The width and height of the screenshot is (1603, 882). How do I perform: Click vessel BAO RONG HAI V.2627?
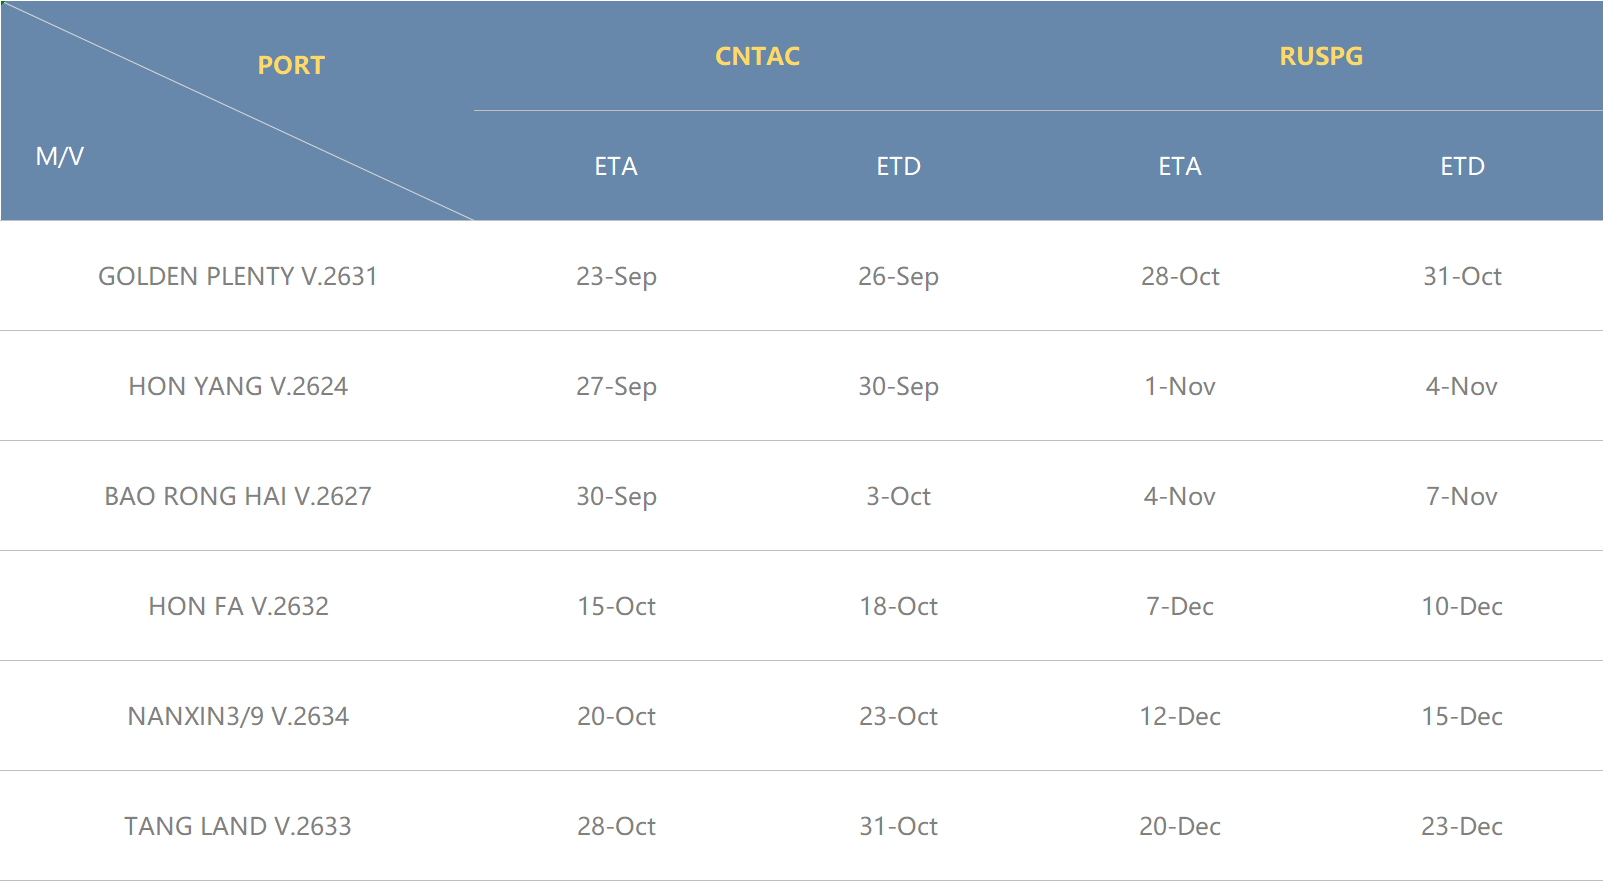click(238, 496)
